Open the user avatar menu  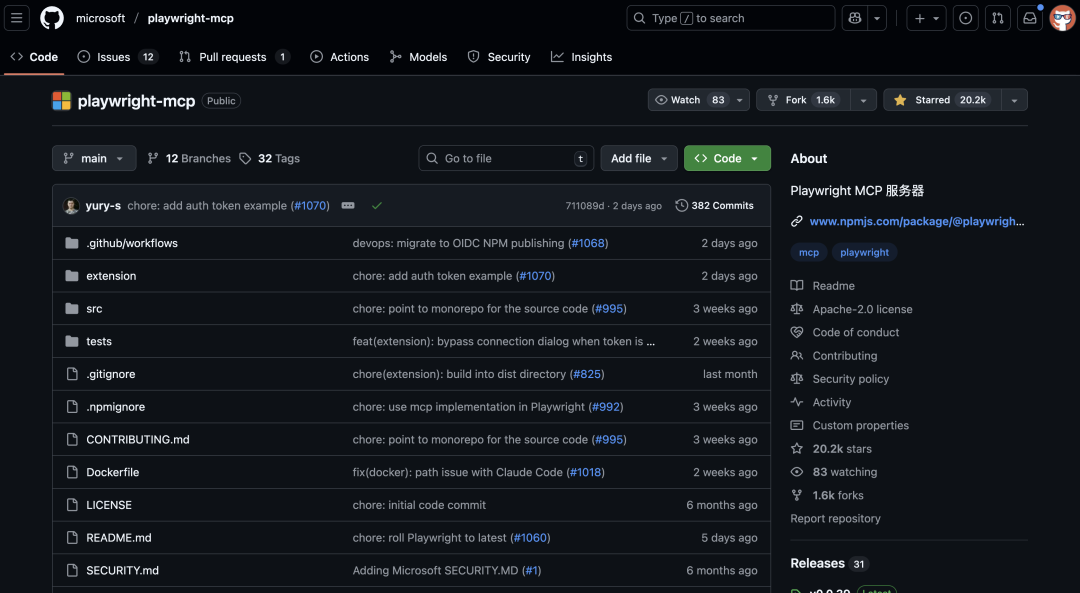point(1063,19)
